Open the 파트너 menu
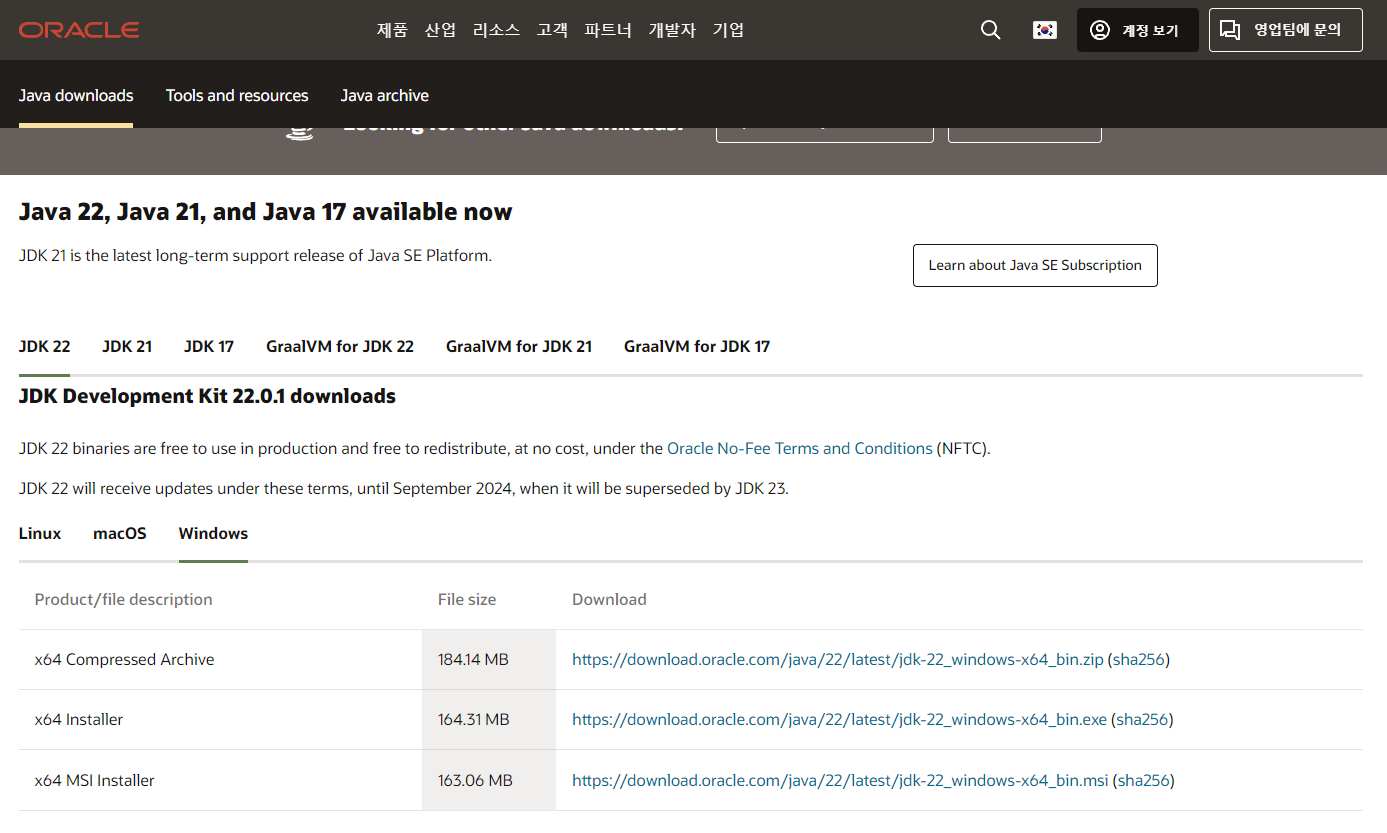Viewport: 1387px width, 833px height. click(x=608, y=30)
